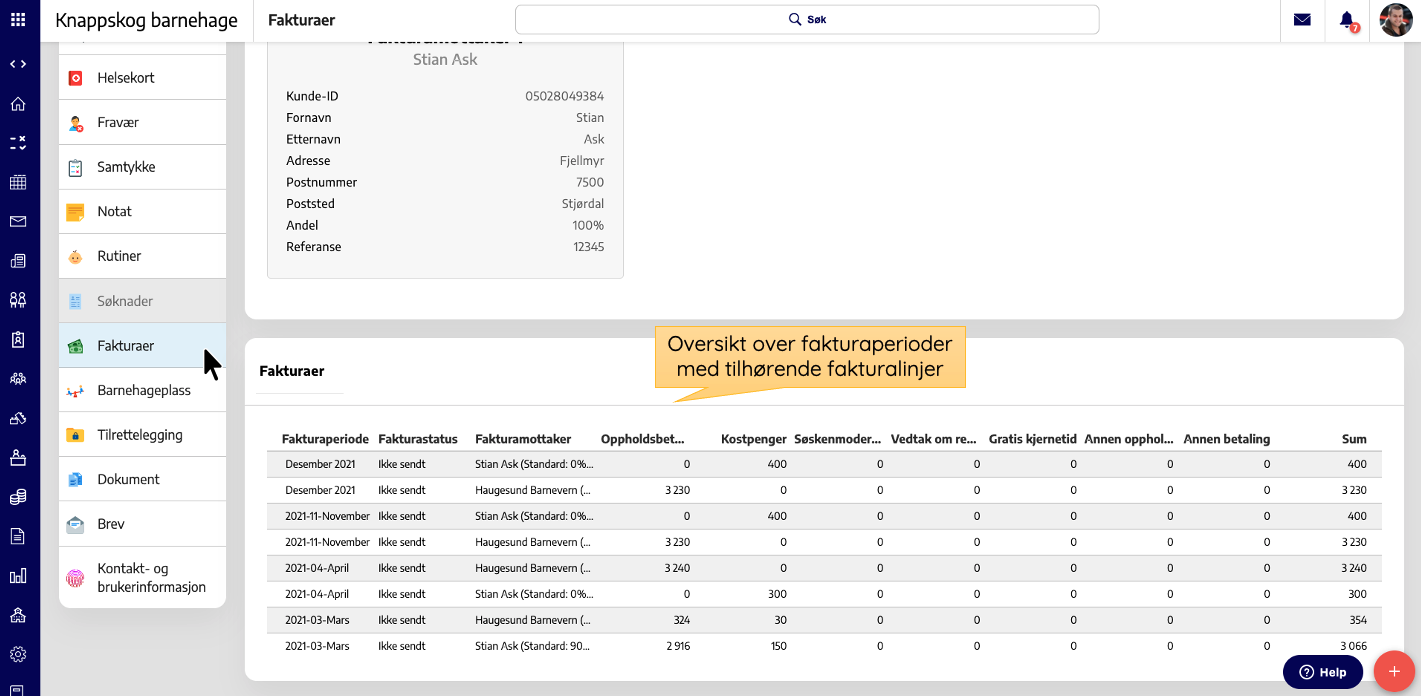Open the Rutiner menu item
This screenshot has height=696, width=1421.
(x=142, y=256)
